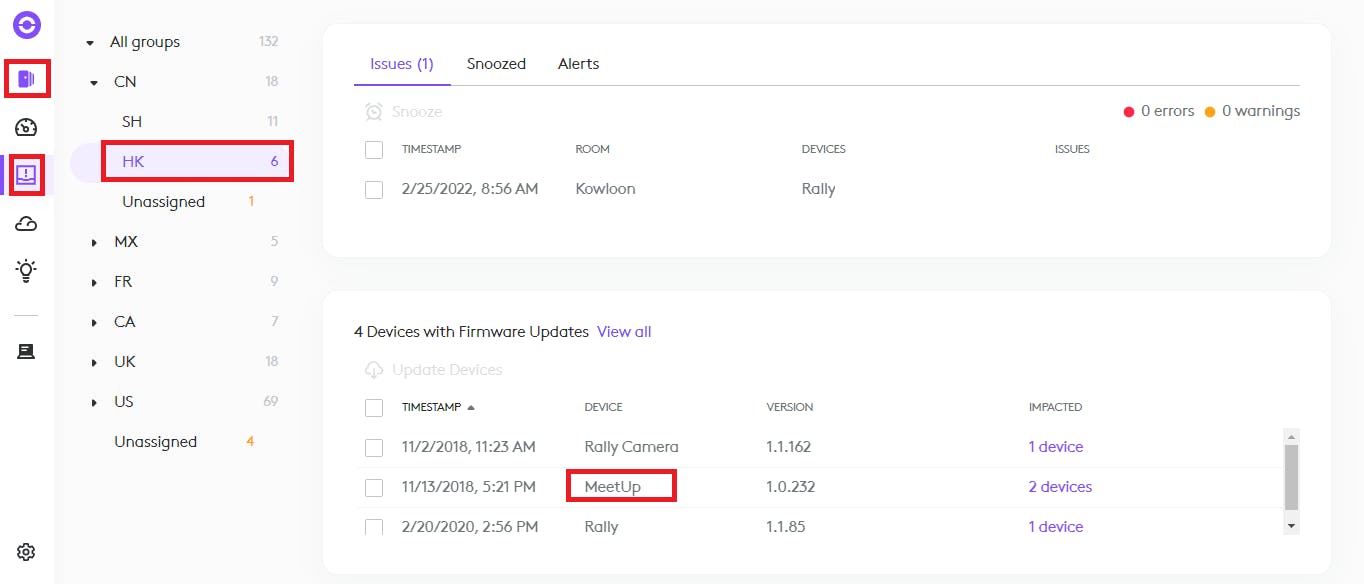Open the dashboard gauge icon
The image size is (1364, 584).
pos(27,127)
